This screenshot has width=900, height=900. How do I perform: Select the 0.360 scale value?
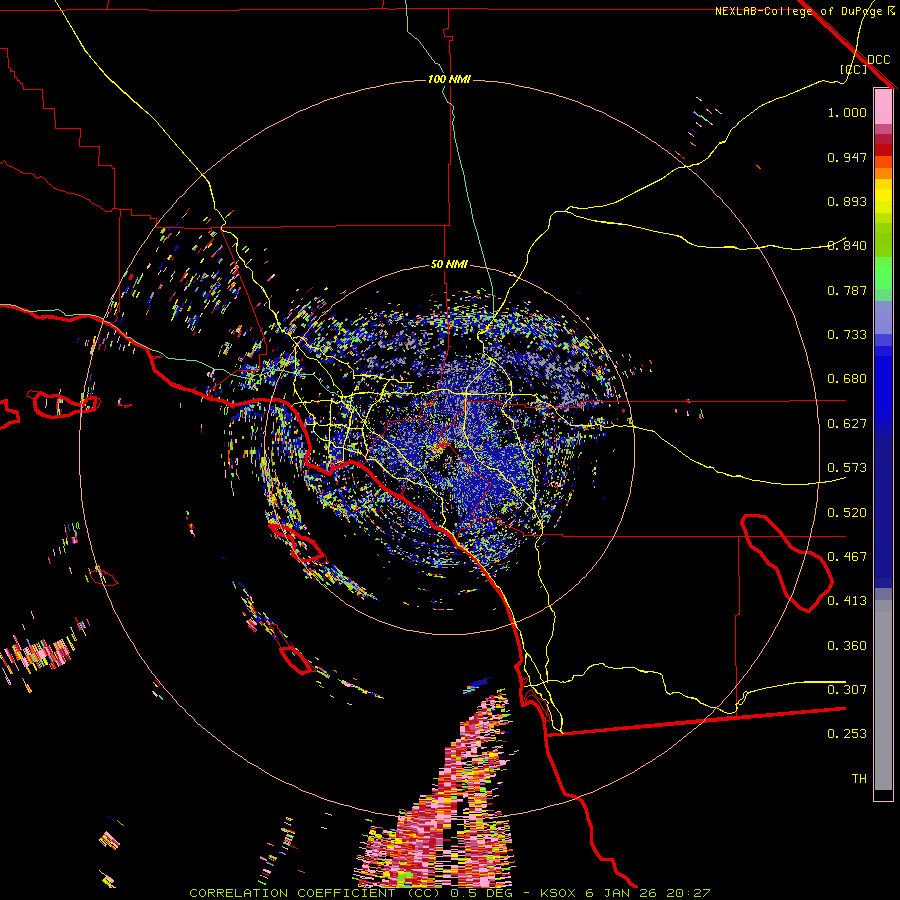[847, 646]
